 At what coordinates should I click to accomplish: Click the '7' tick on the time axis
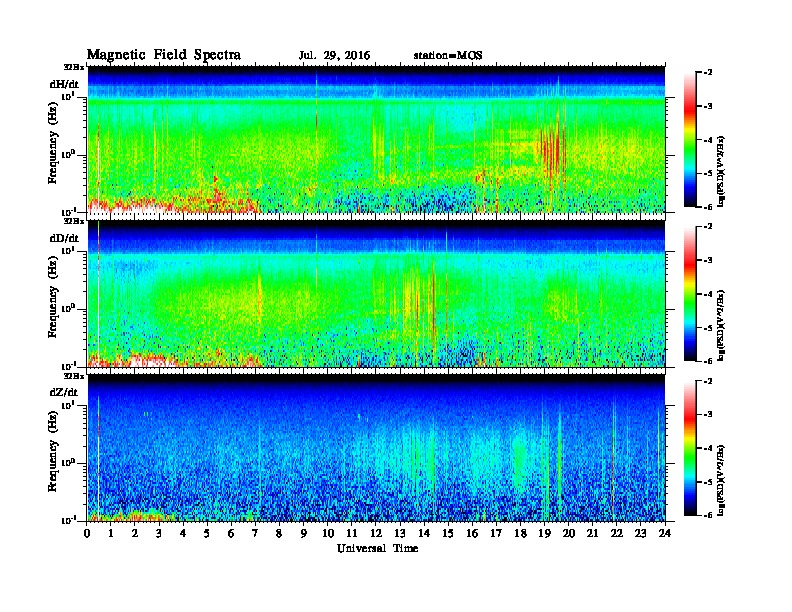[x=256, y=533]
